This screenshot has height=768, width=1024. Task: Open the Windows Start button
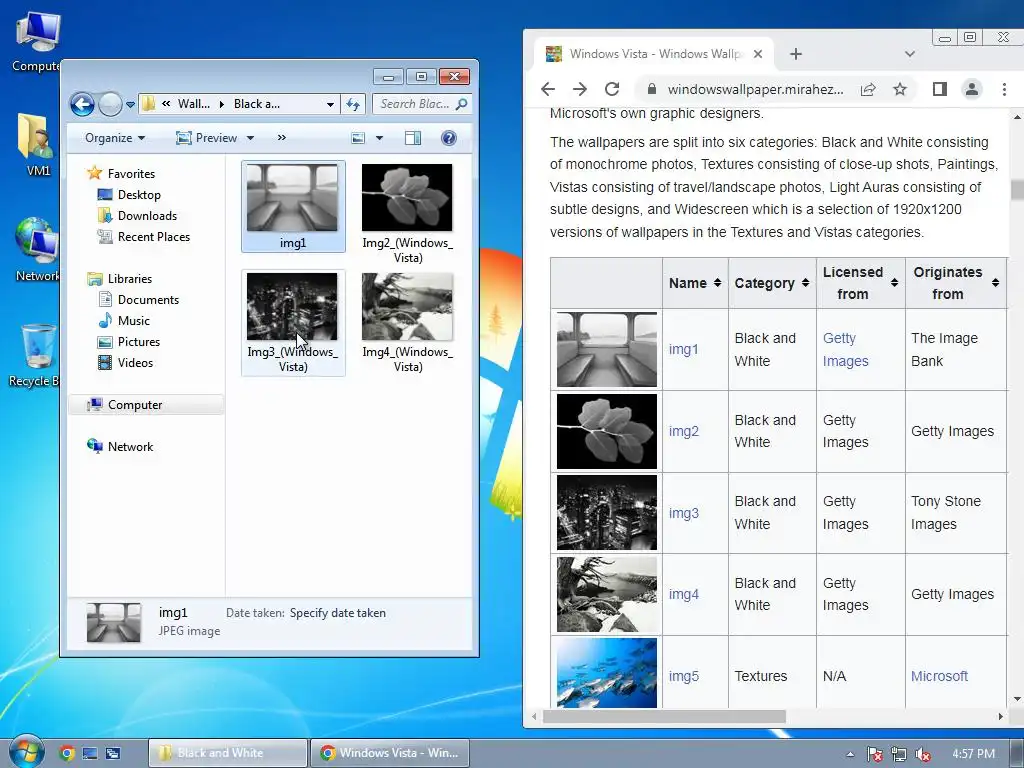pos(26,752)
